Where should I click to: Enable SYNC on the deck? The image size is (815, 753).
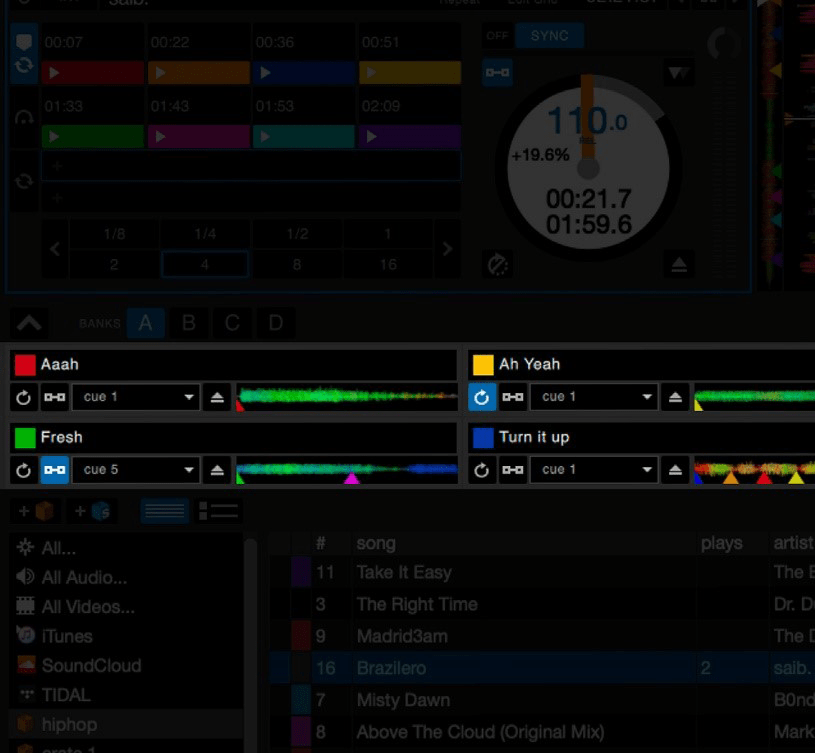(549, 35)
